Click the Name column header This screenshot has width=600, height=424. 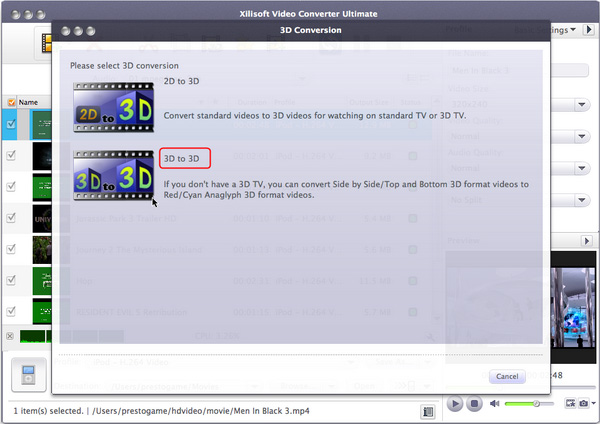(28, 102)
